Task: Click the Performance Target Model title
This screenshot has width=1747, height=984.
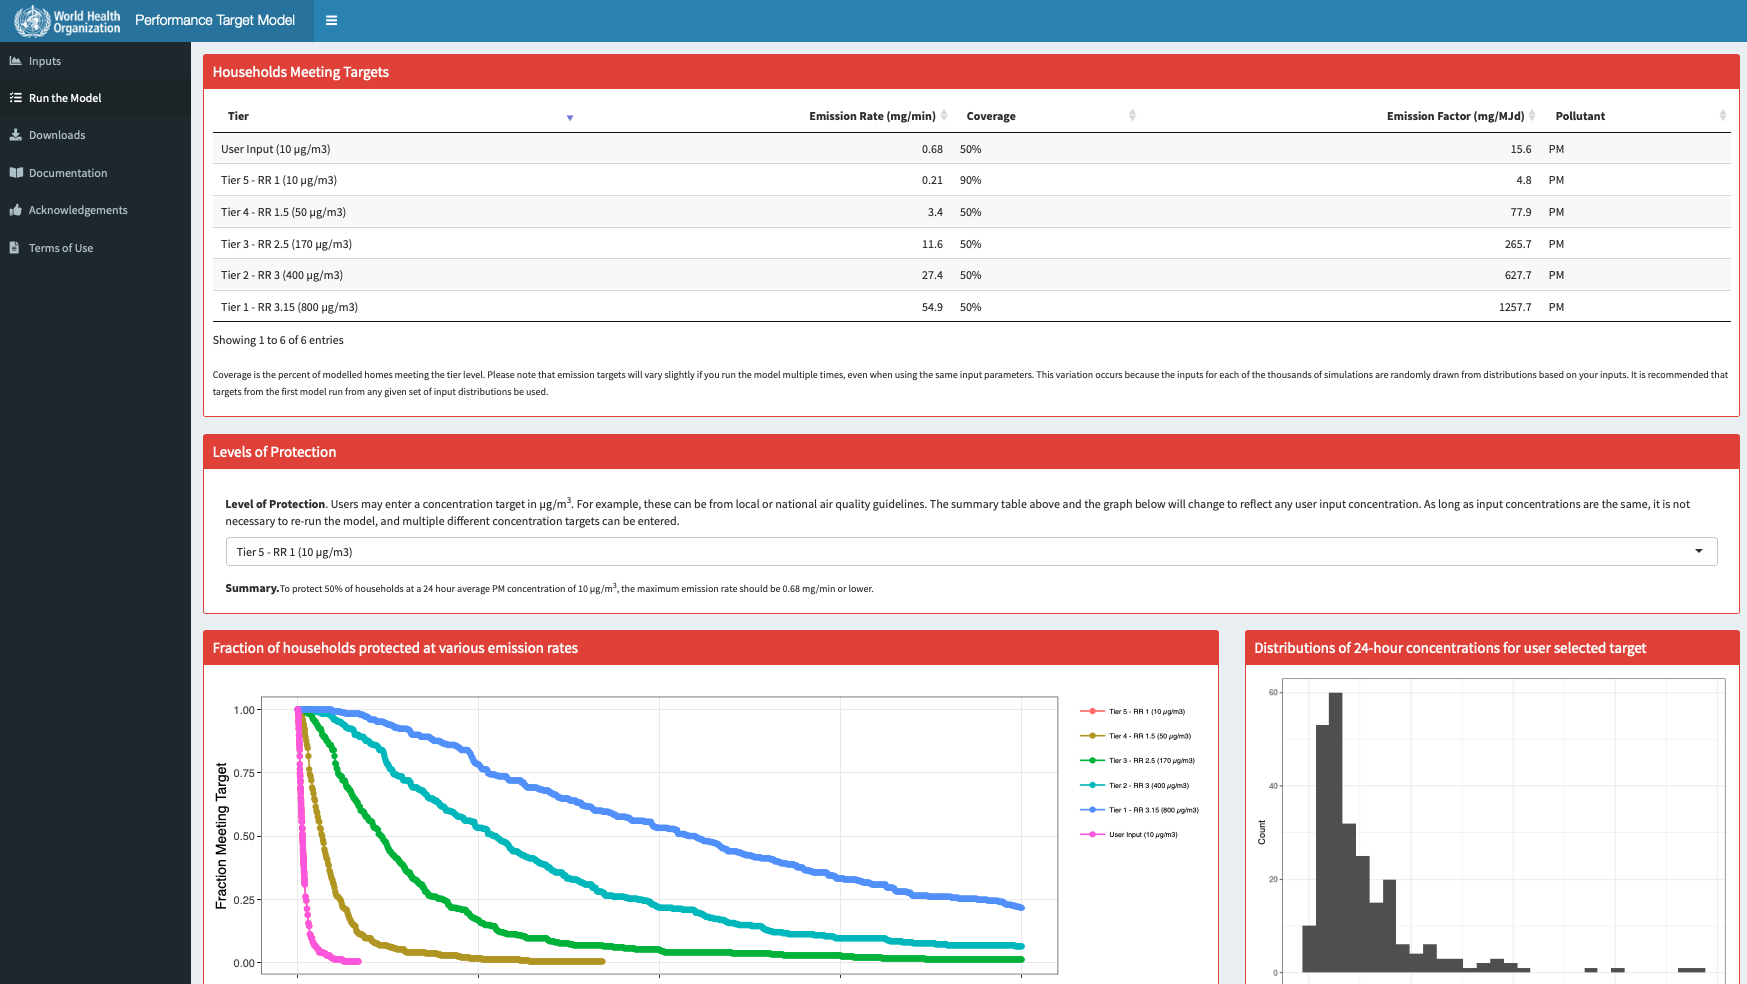Action: pyautogui.click(x=215, y=20)
